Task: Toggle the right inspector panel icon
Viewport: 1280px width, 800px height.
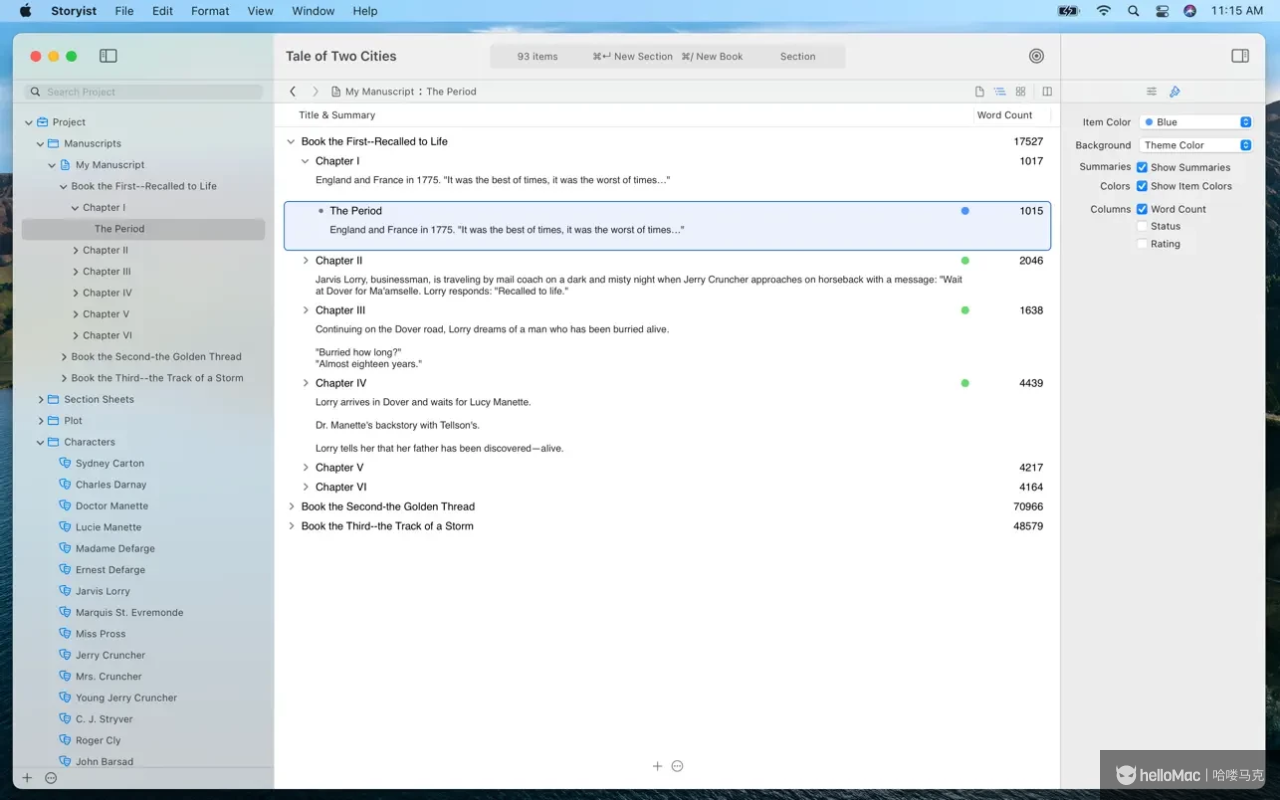Action: 1240,56
